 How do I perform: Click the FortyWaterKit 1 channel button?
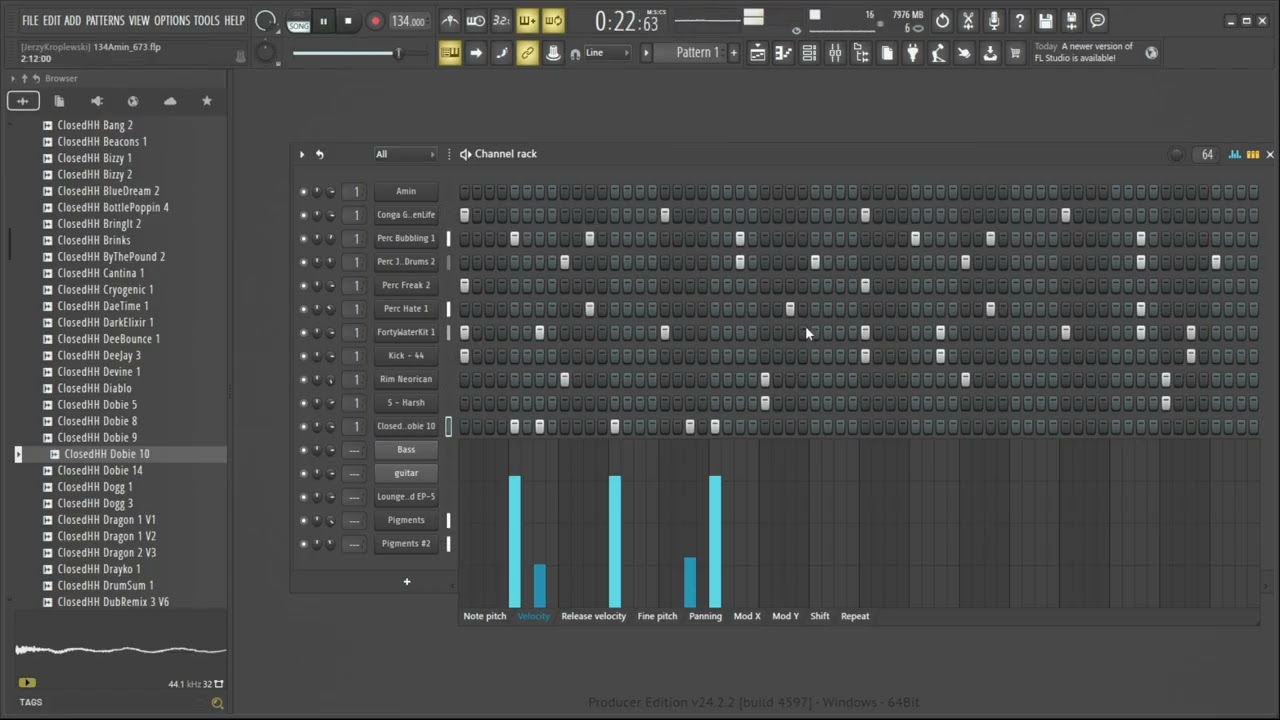tap(406, 332)
